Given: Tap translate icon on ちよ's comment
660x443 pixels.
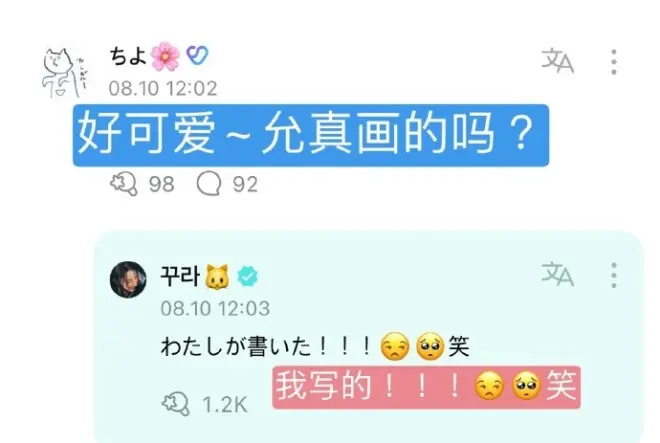Looking at the screenshot, I should point(557,61).
